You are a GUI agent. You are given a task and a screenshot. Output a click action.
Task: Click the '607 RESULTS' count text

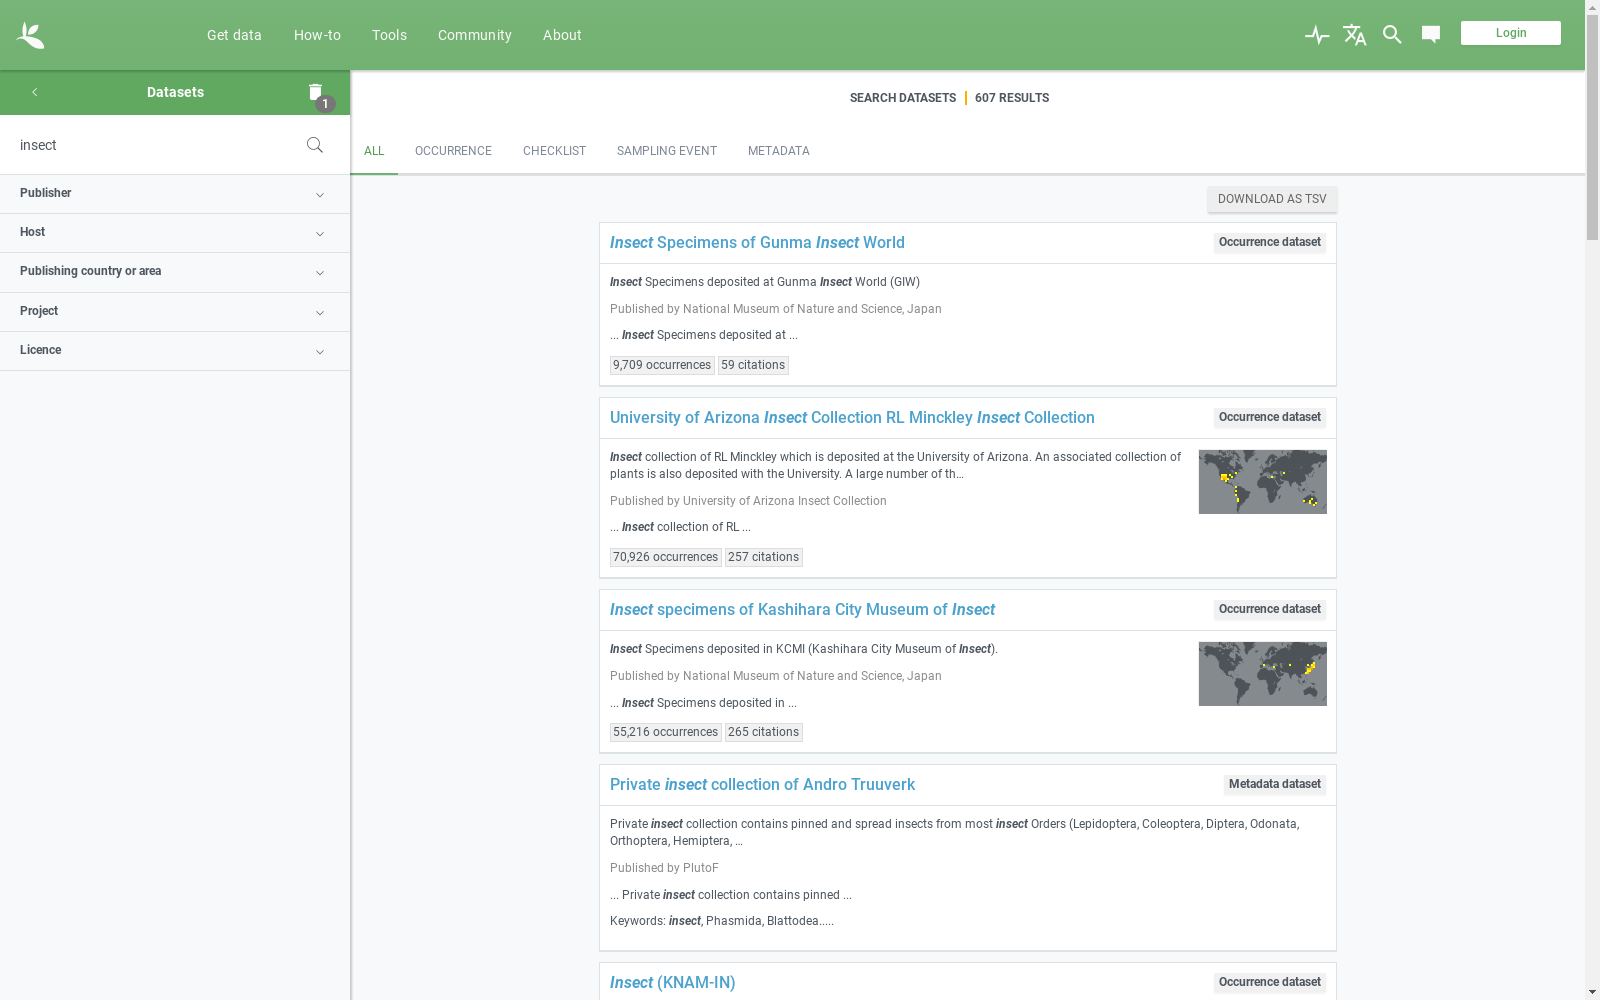pos(1011,98)
